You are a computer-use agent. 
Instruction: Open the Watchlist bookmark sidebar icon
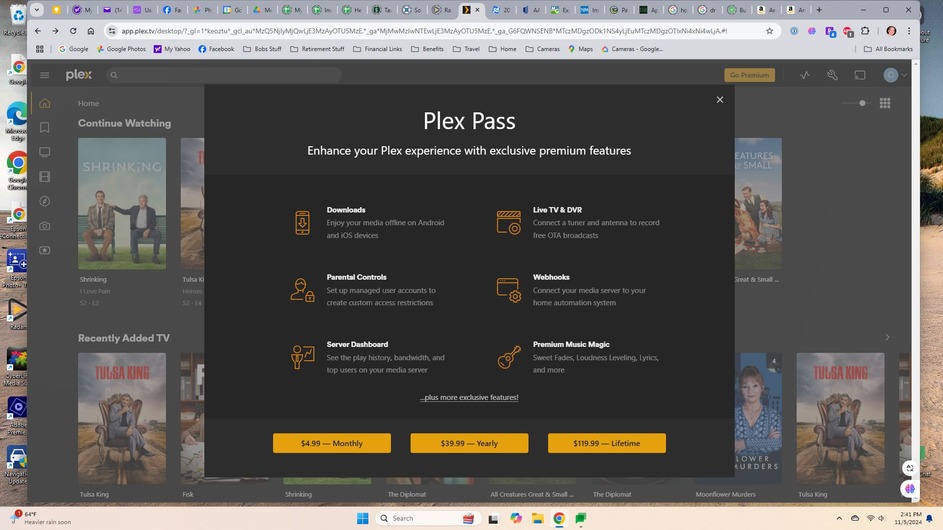[x=45, y=128]
